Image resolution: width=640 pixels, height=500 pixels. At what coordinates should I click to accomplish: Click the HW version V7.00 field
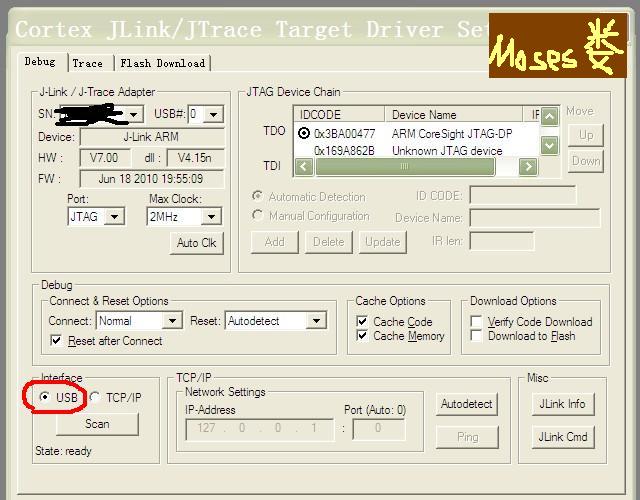(104, 158)
